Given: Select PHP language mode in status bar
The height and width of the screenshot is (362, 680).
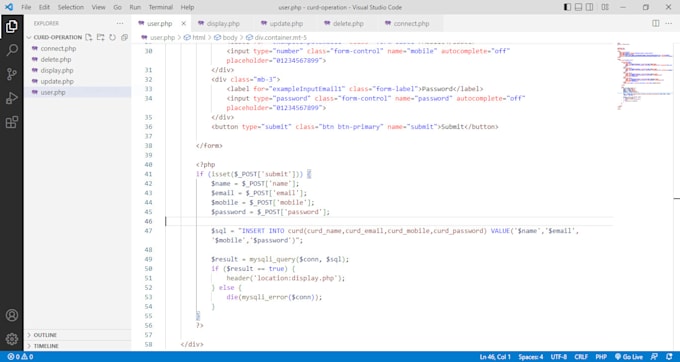Looking at the screenshot, I should [x=601, y=357].
